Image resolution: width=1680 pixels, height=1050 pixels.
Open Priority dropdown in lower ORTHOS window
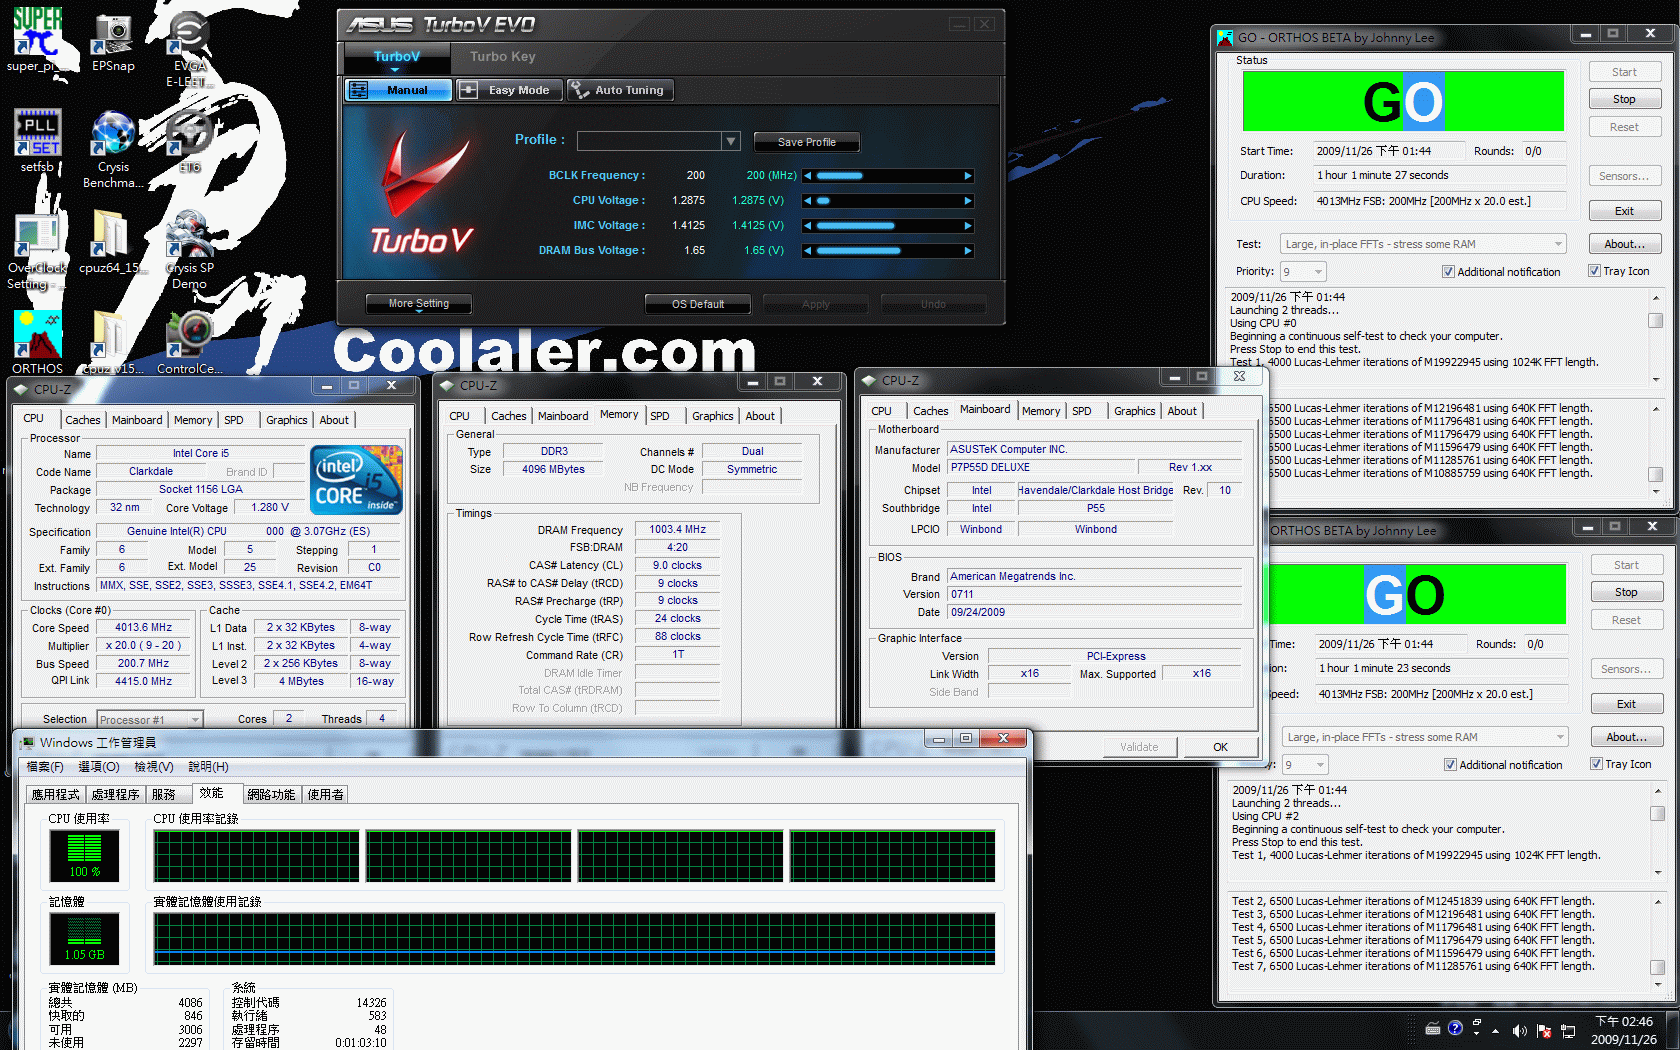(1305, 765)
